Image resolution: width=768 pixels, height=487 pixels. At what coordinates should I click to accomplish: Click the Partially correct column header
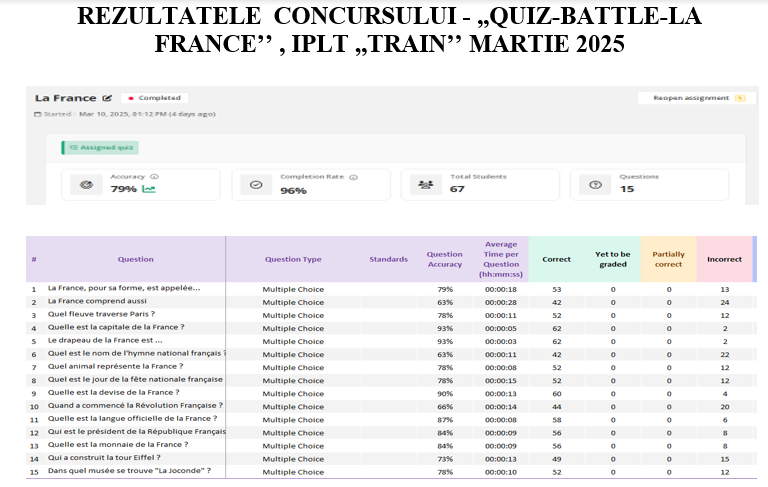pyautogui.click(x=668, y=259)
